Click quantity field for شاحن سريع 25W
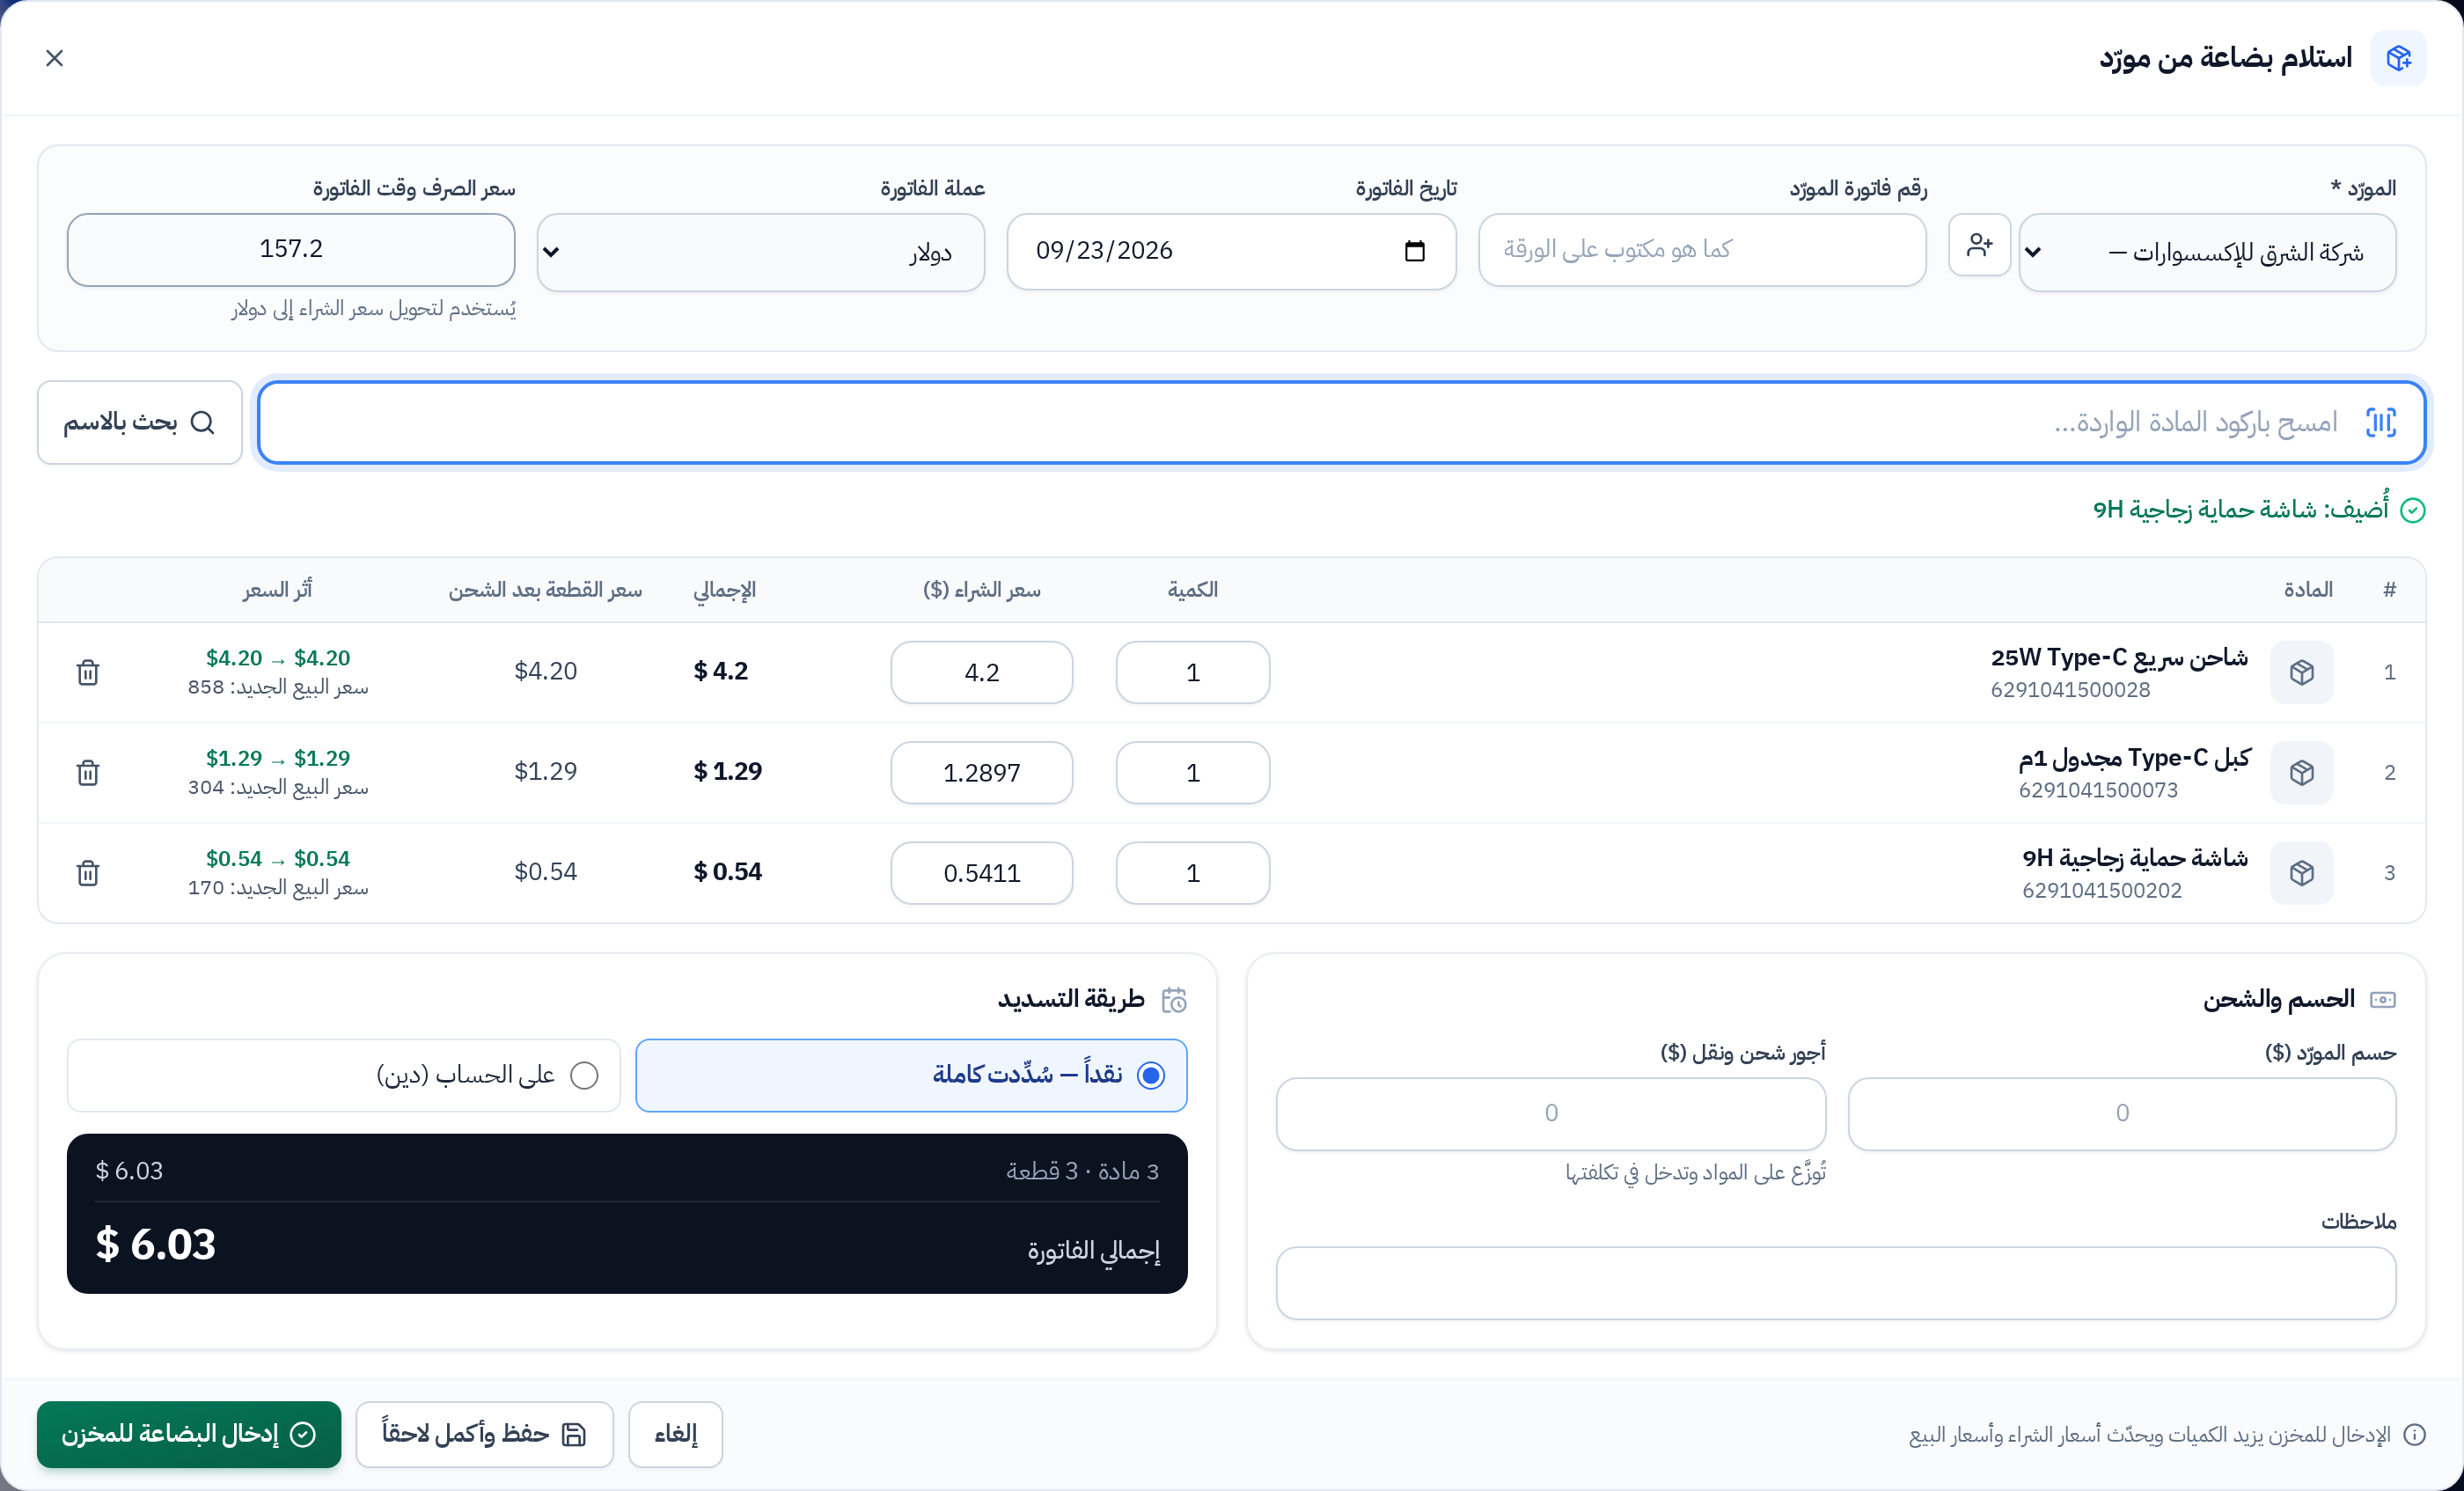This screenshot has width=2464, height=1491. click(x=1193, y=672)
